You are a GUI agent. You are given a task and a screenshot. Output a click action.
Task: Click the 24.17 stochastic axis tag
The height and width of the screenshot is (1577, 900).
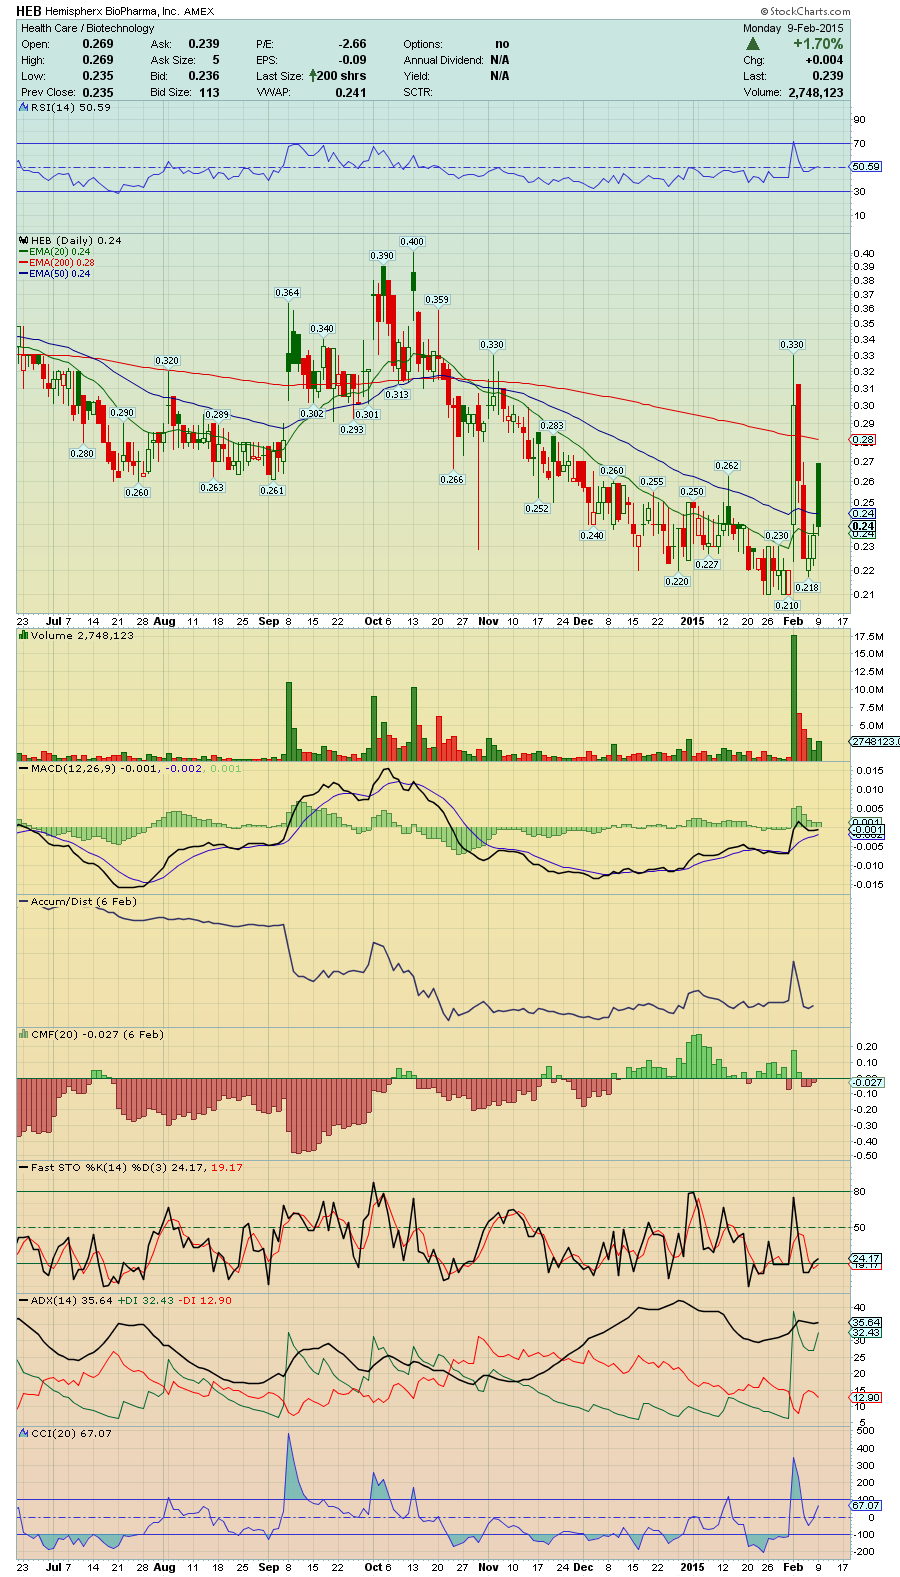tap(866, 1258)
